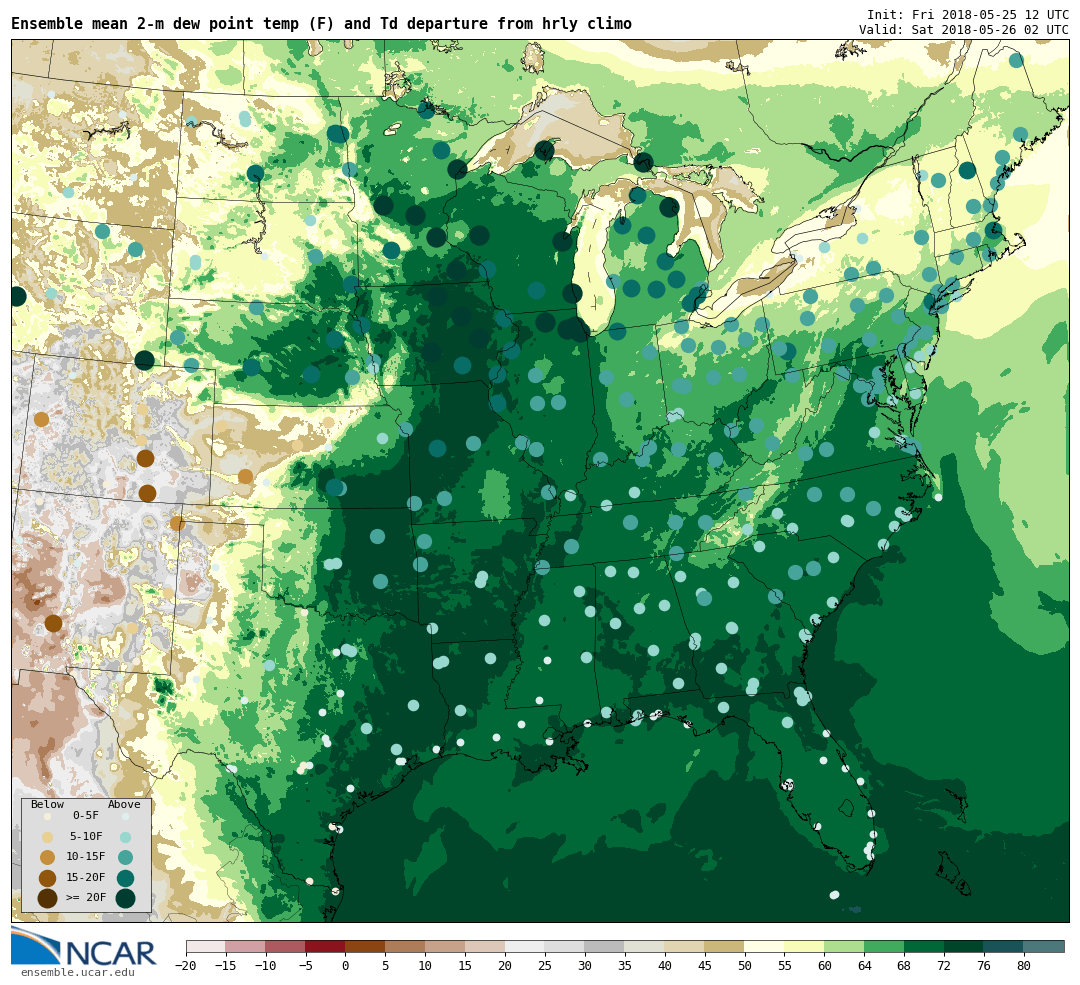Click the green colorbar swatch between 64 and 68
Screen dimensions: 1080x985
884,946
